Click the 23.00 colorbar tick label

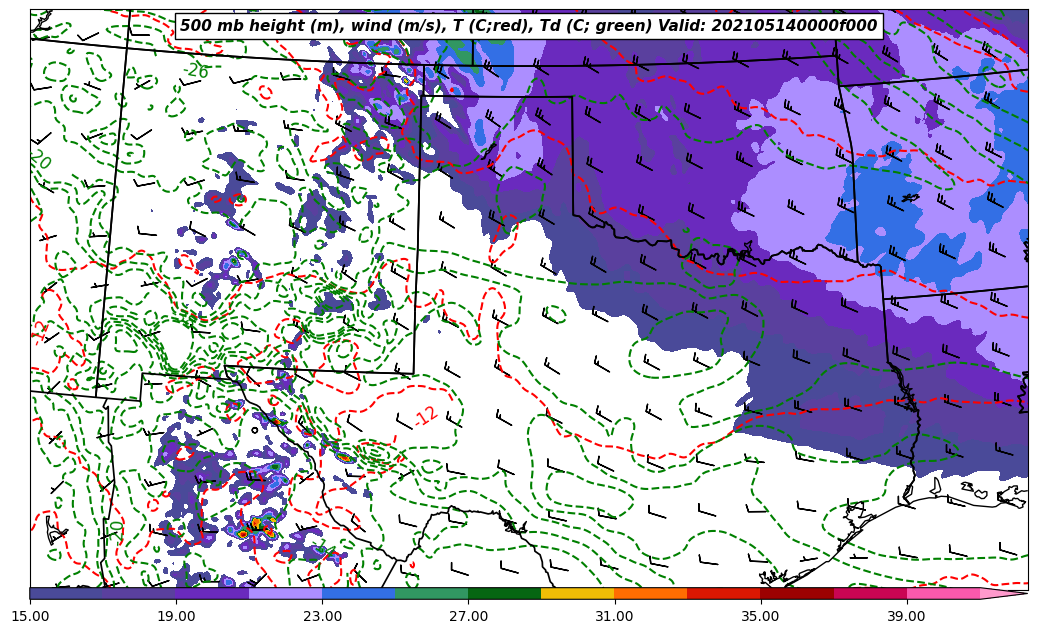(x=322, y=617)
